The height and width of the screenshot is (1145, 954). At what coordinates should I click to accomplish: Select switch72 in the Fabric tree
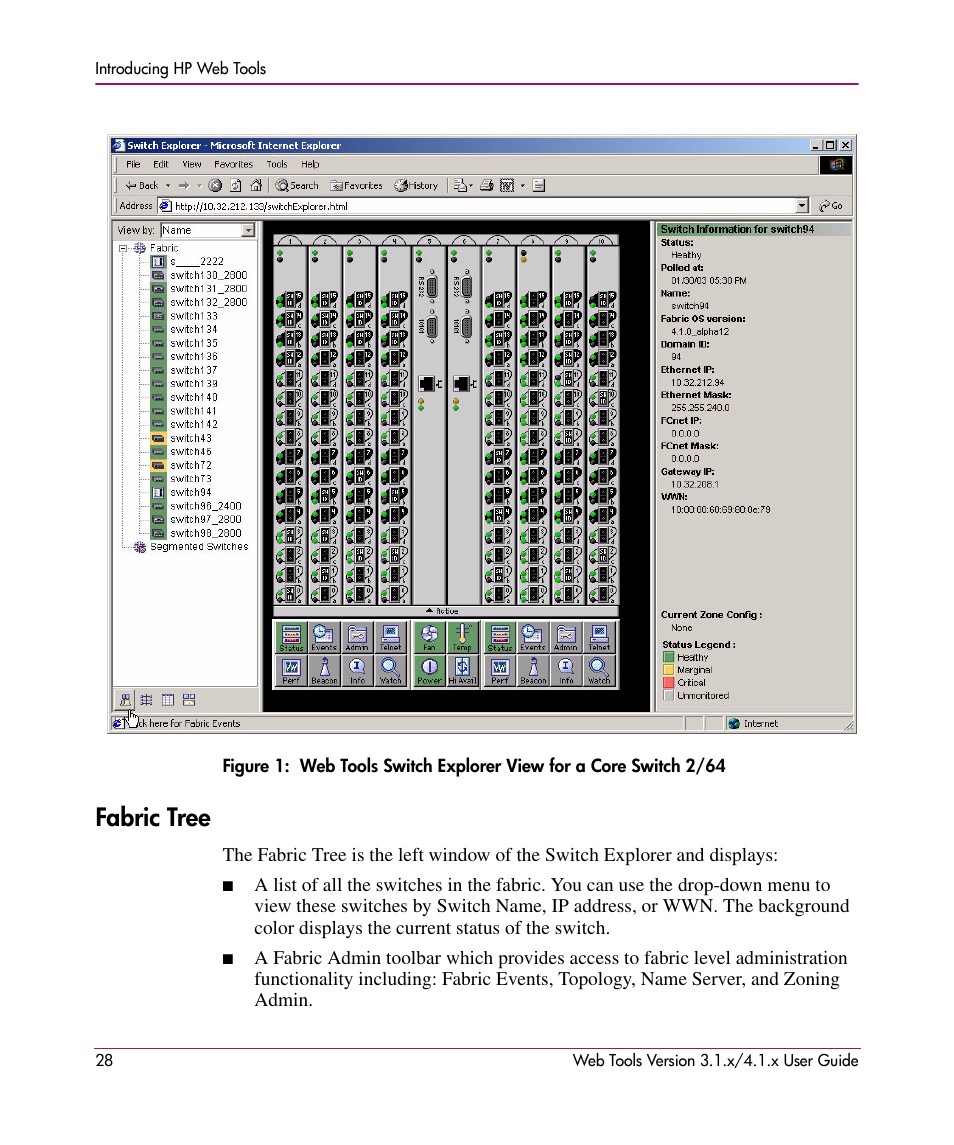tap(191, 465)
